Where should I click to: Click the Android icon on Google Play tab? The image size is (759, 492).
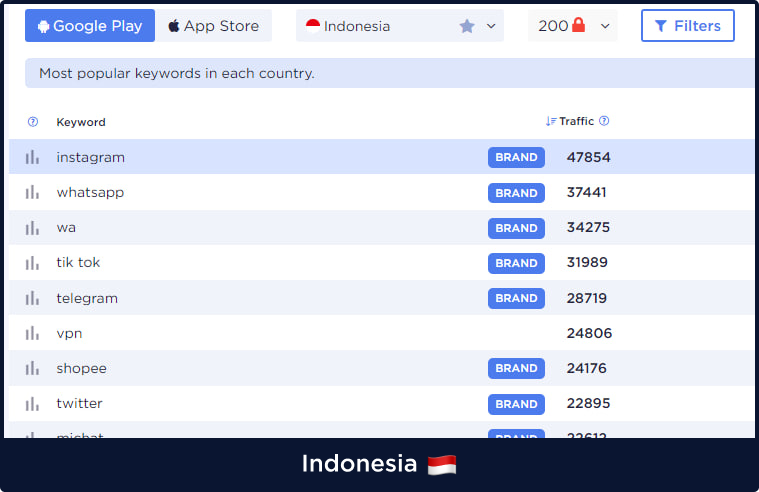[x=44, y=26]
